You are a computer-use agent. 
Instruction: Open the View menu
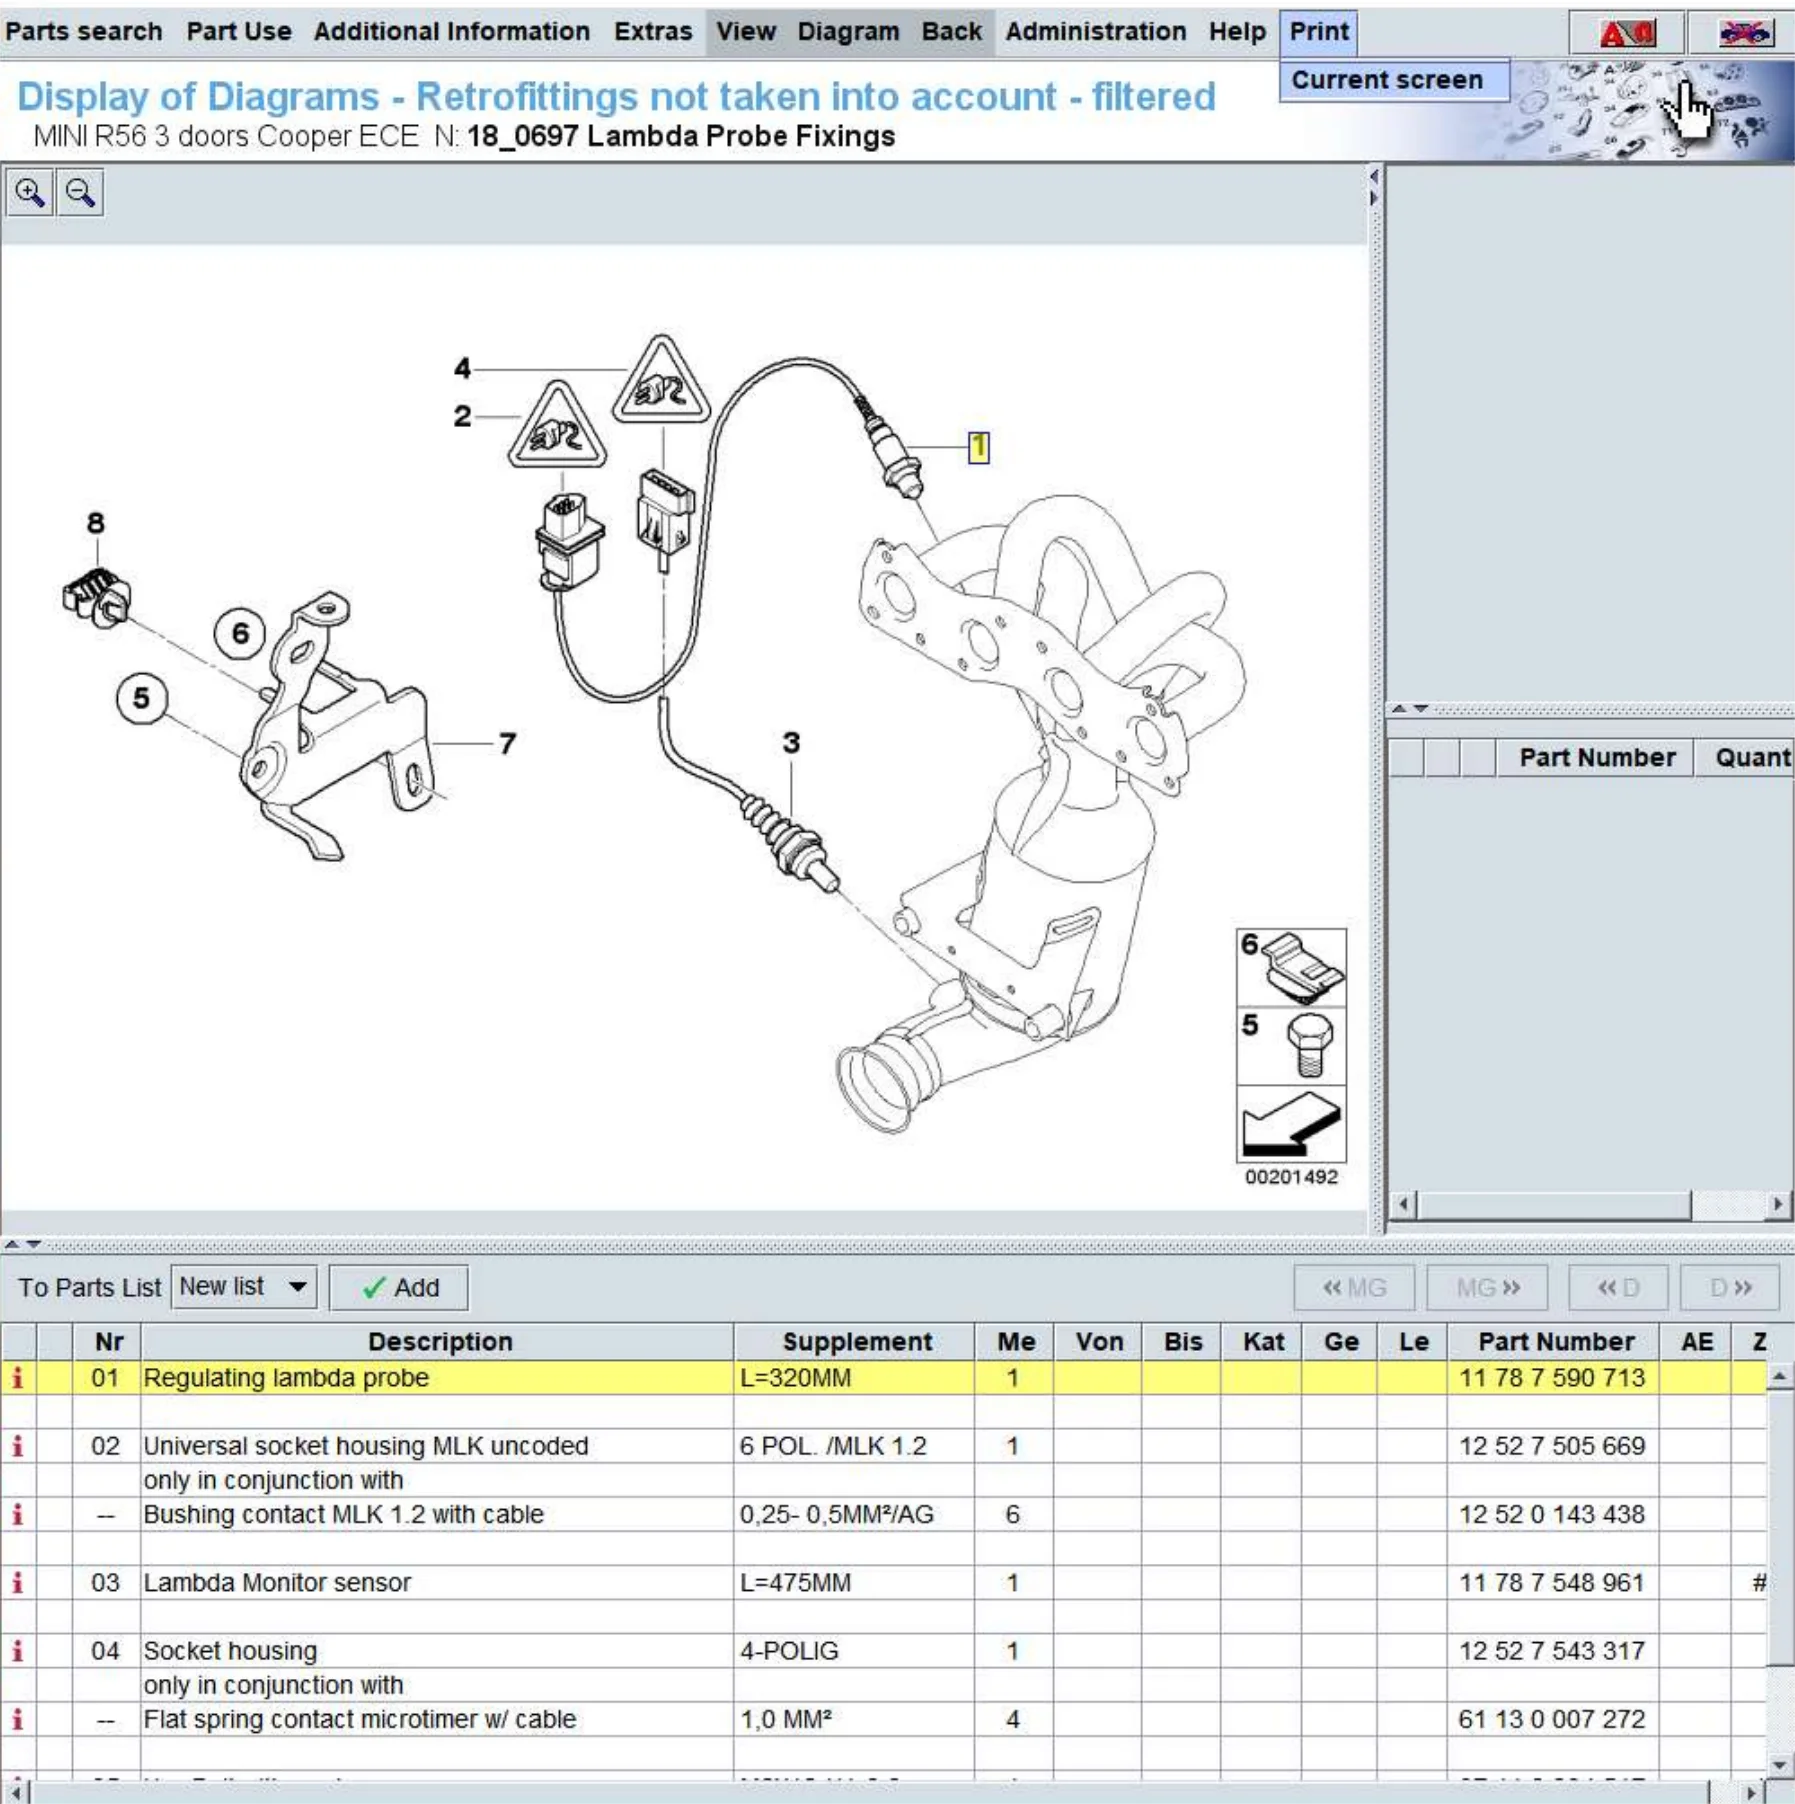[746, 32]
